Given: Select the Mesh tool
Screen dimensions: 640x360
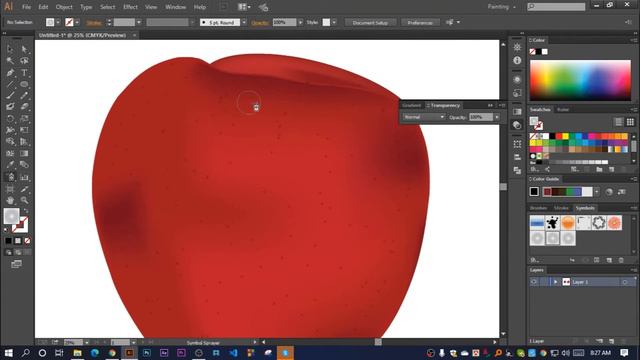Looking at the screenshot, I should click(10, 153).
